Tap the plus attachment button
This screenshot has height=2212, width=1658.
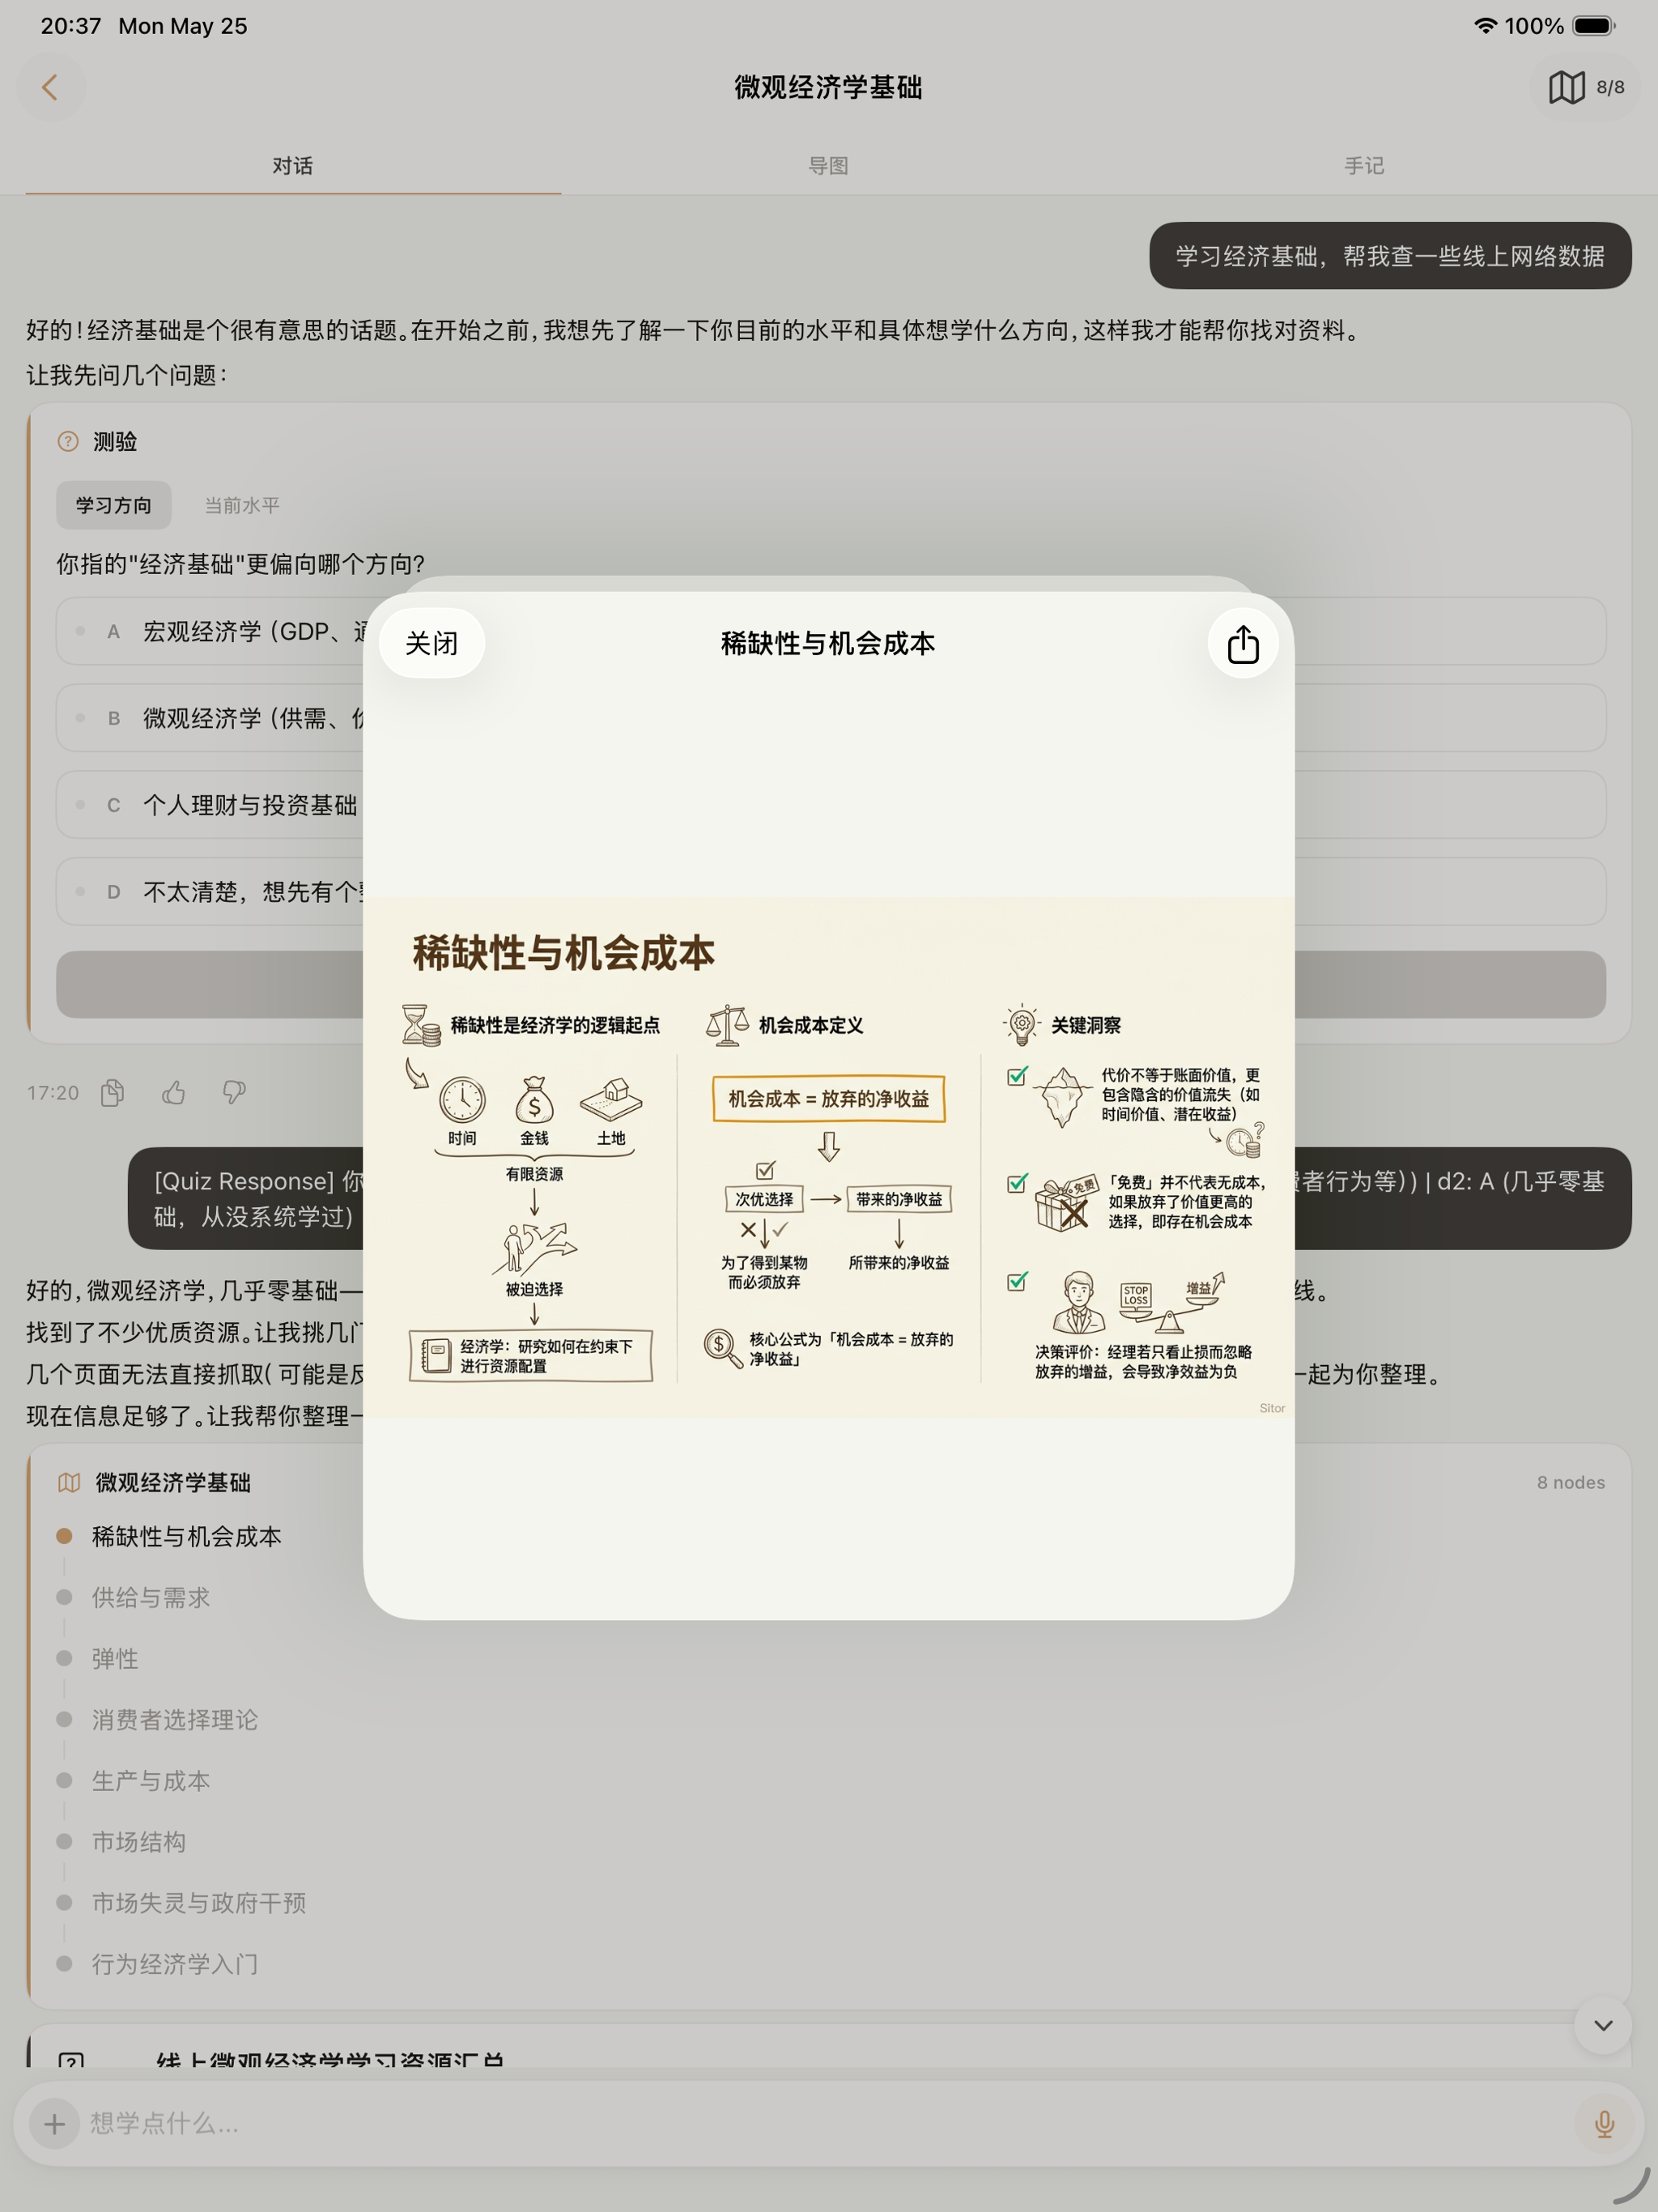pos(55,2124)
